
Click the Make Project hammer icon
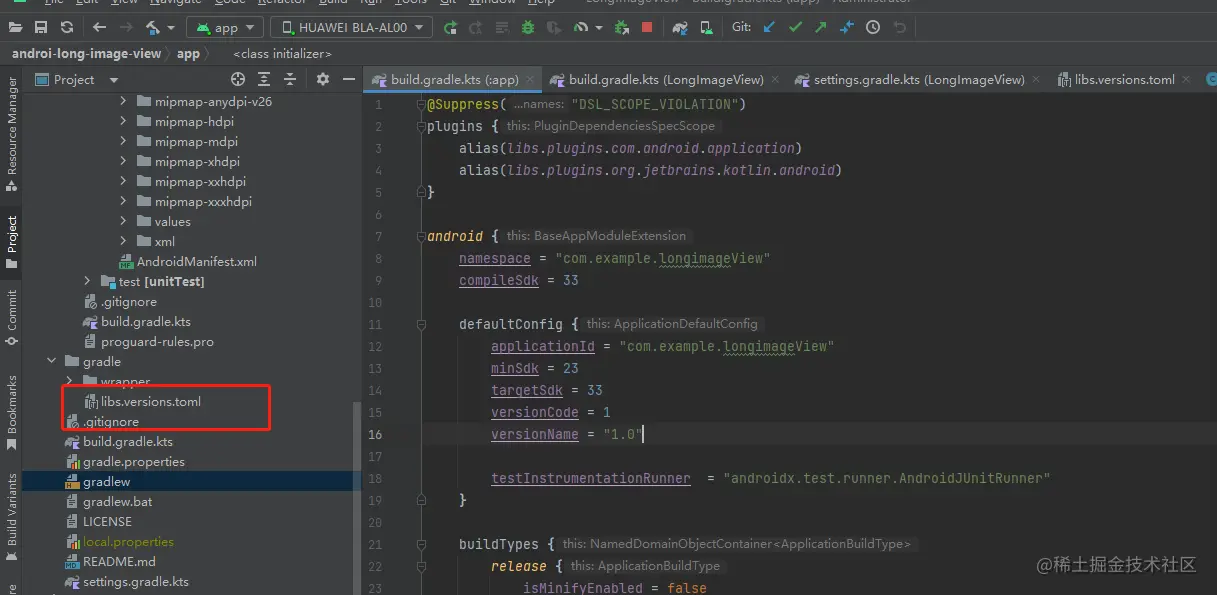pyautogui.click(x=153, y=28)
